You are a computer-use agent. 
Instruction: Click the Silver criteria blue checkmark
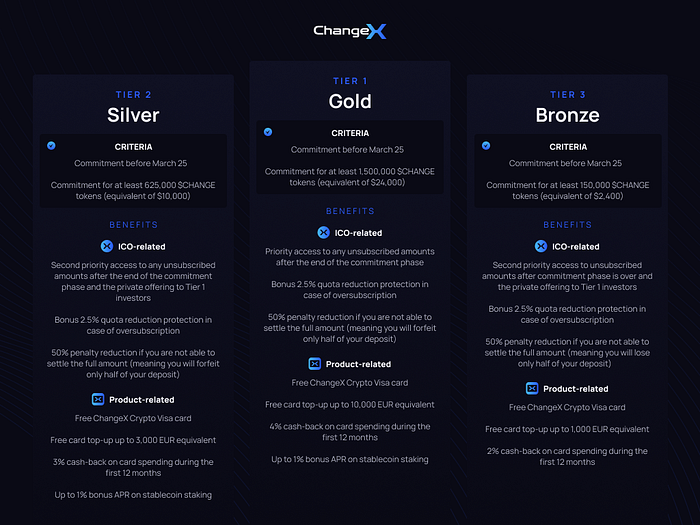[51, 146]
